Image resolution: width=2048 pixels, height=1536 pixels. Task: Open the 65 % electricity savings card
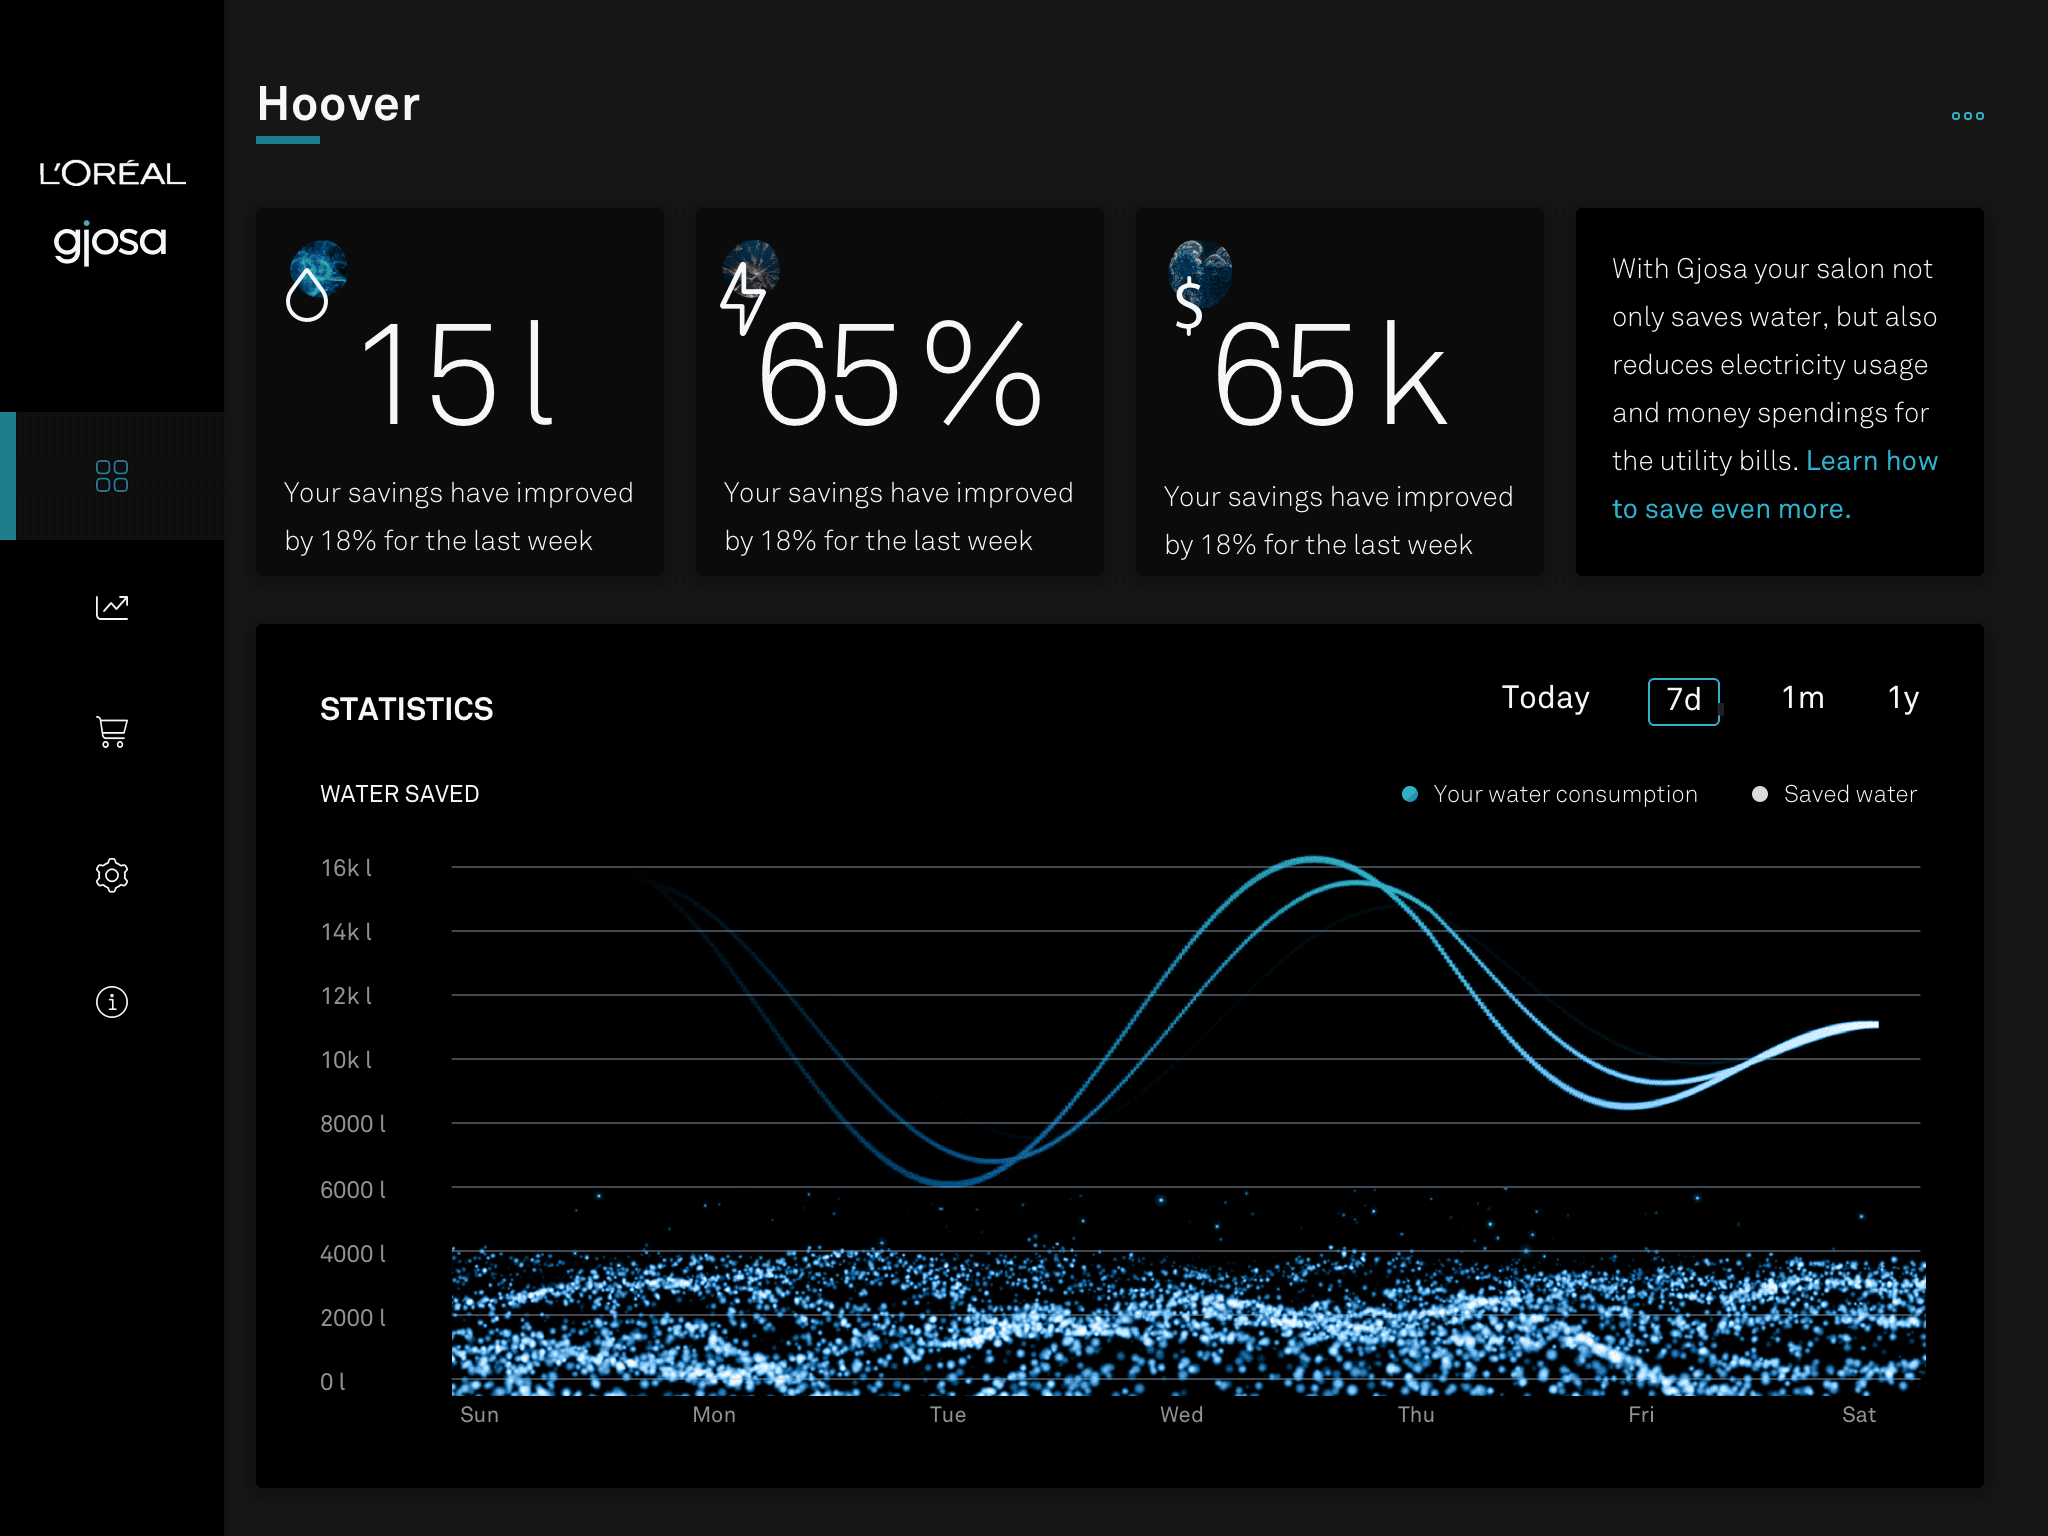pyautogui.click(x=900, y=392)
